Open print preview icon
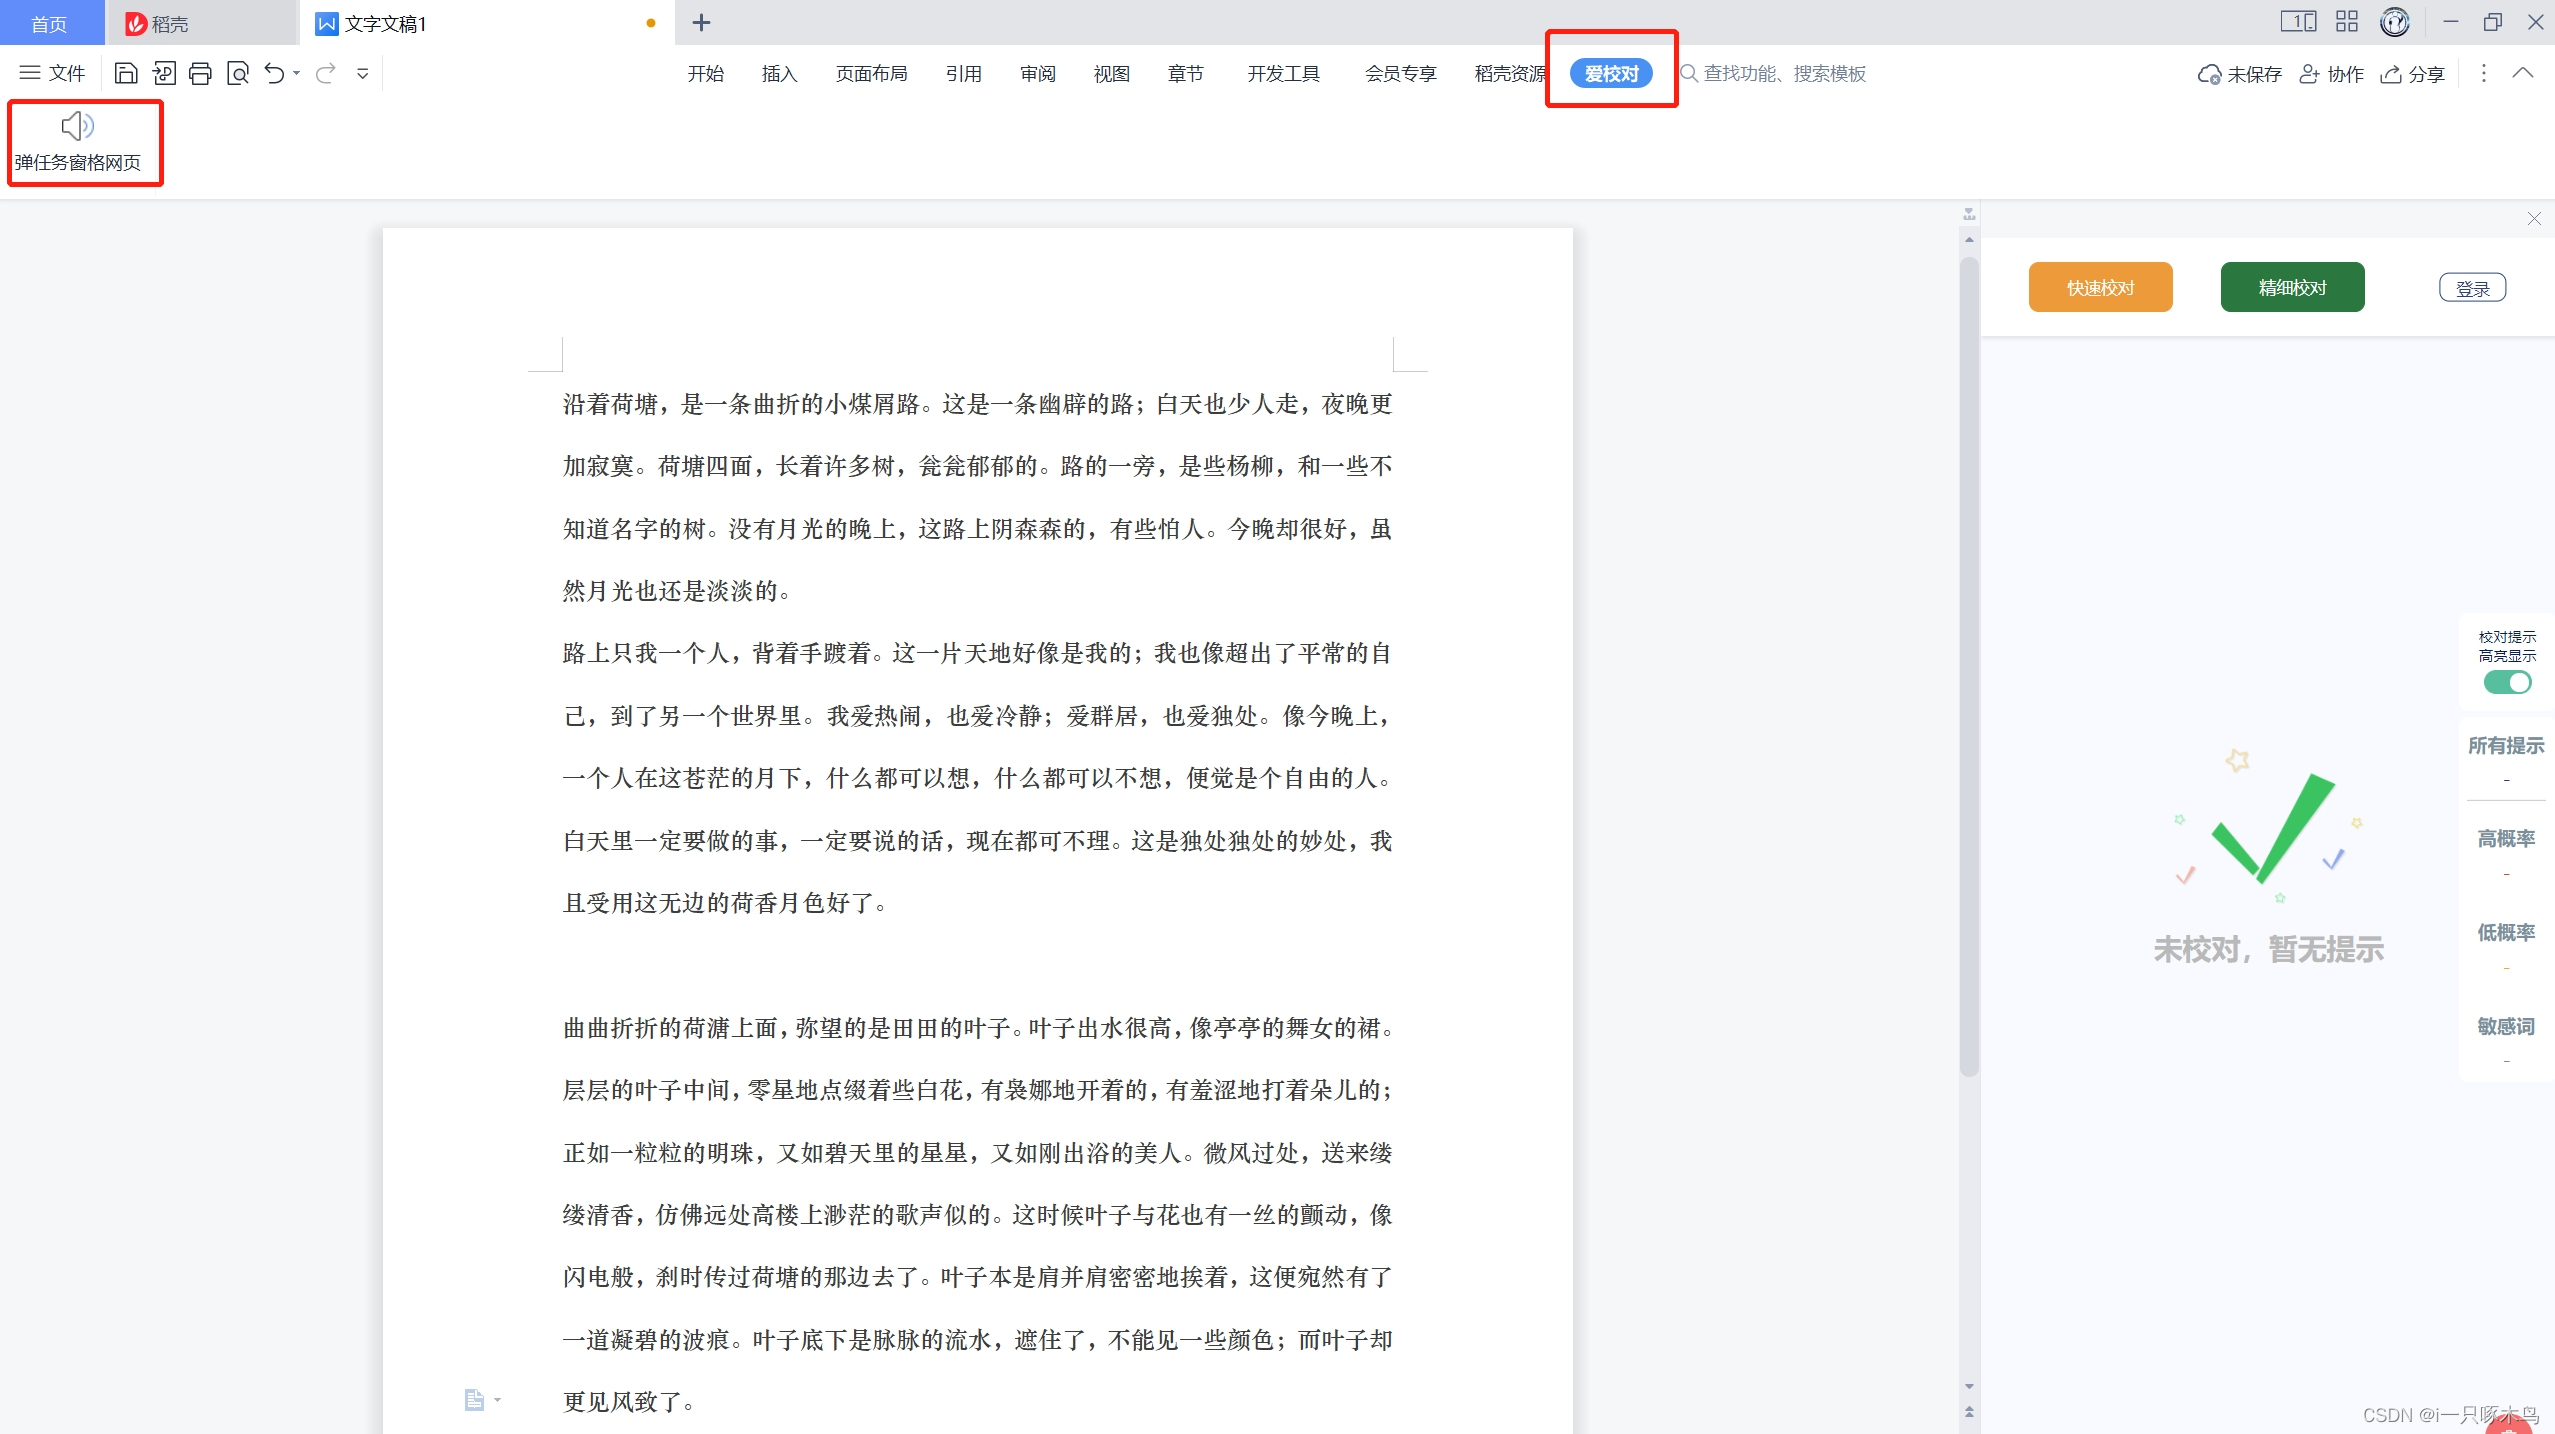2555x1434 pixels. pyautogui.click(x=238, y=73)
